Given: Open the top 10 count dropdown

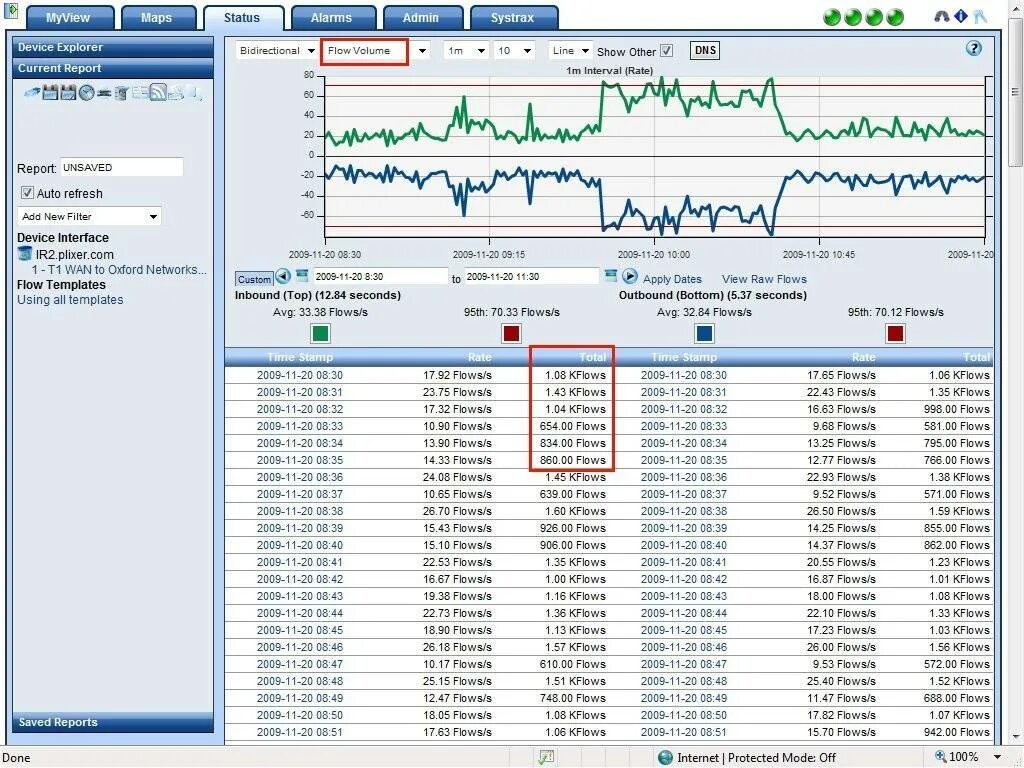Looking at the screenshot, I should (515, 50).
